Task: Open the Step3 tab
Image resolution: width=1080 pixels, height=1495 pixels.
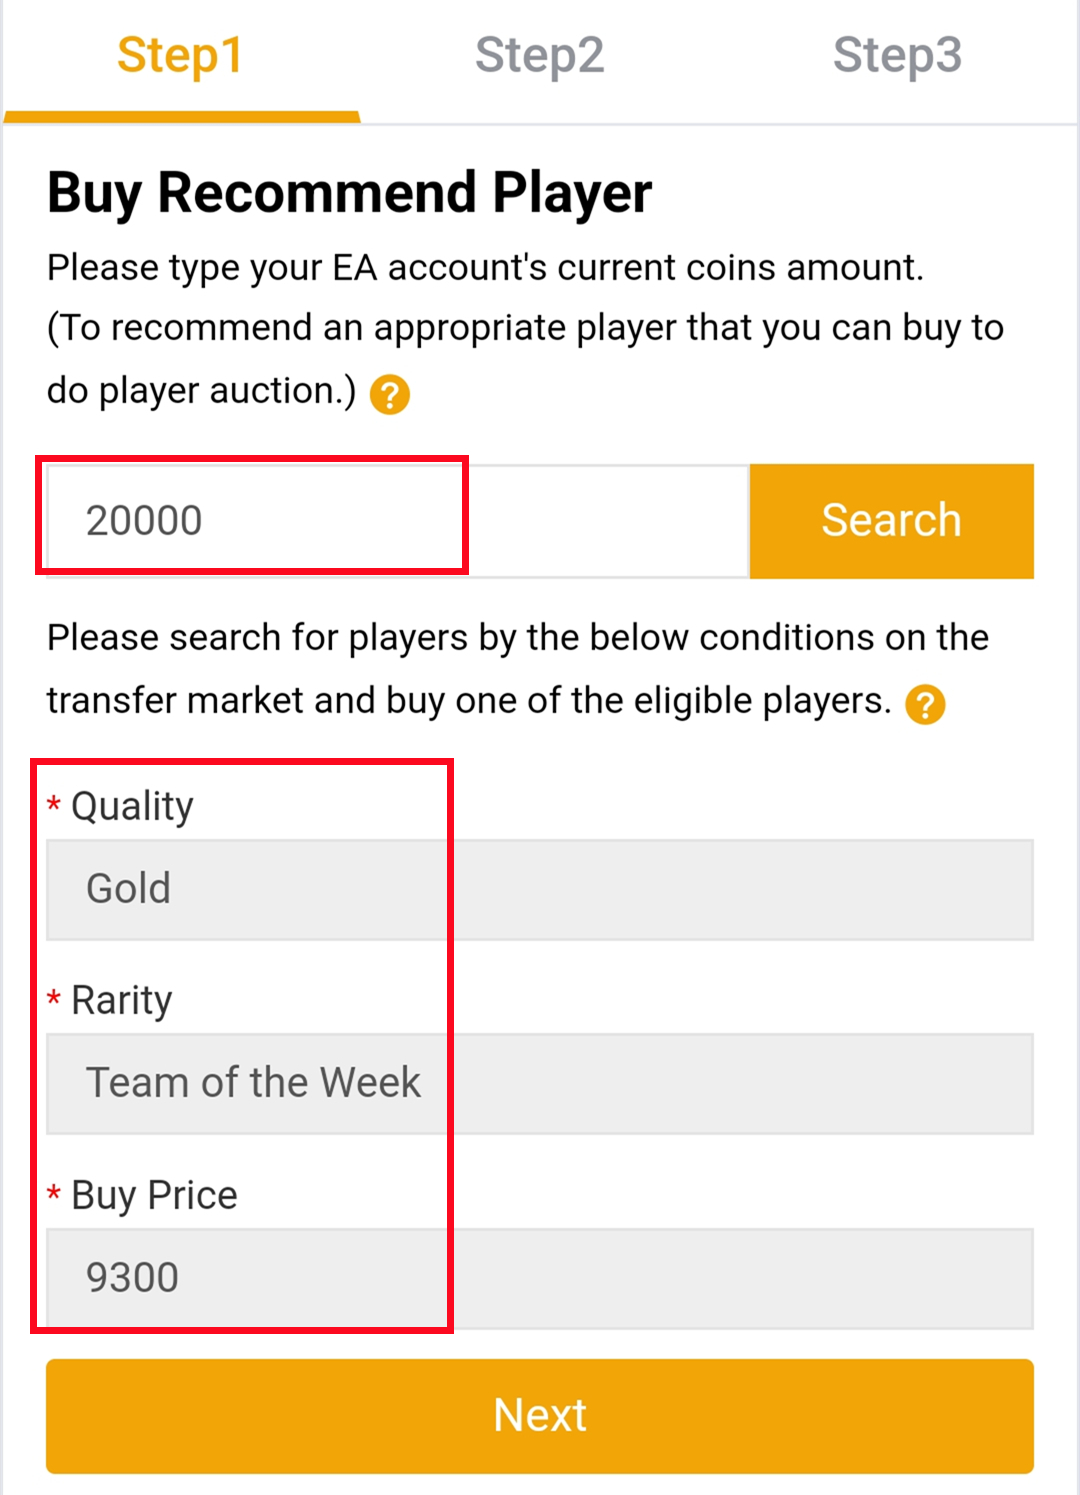Action: coord(899,57)
